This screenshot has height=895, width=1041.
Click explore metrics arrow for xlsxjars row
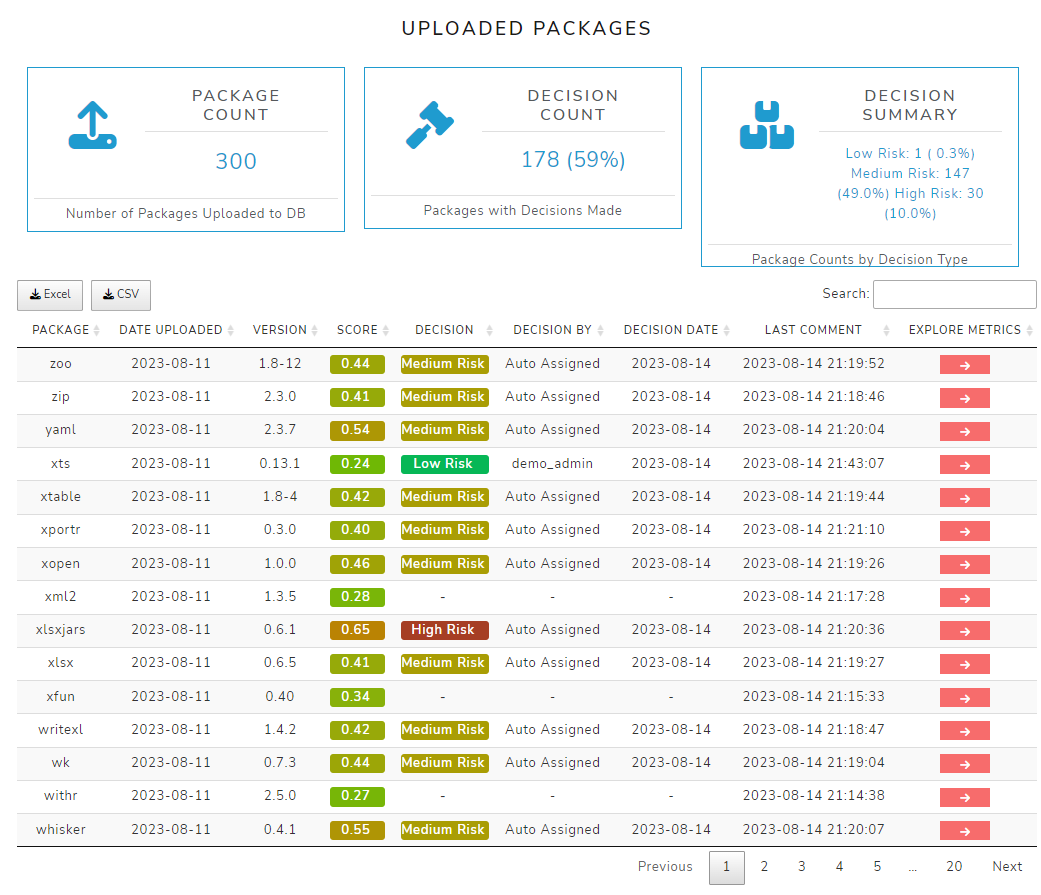pyautogui.click(x=964, y=631)
